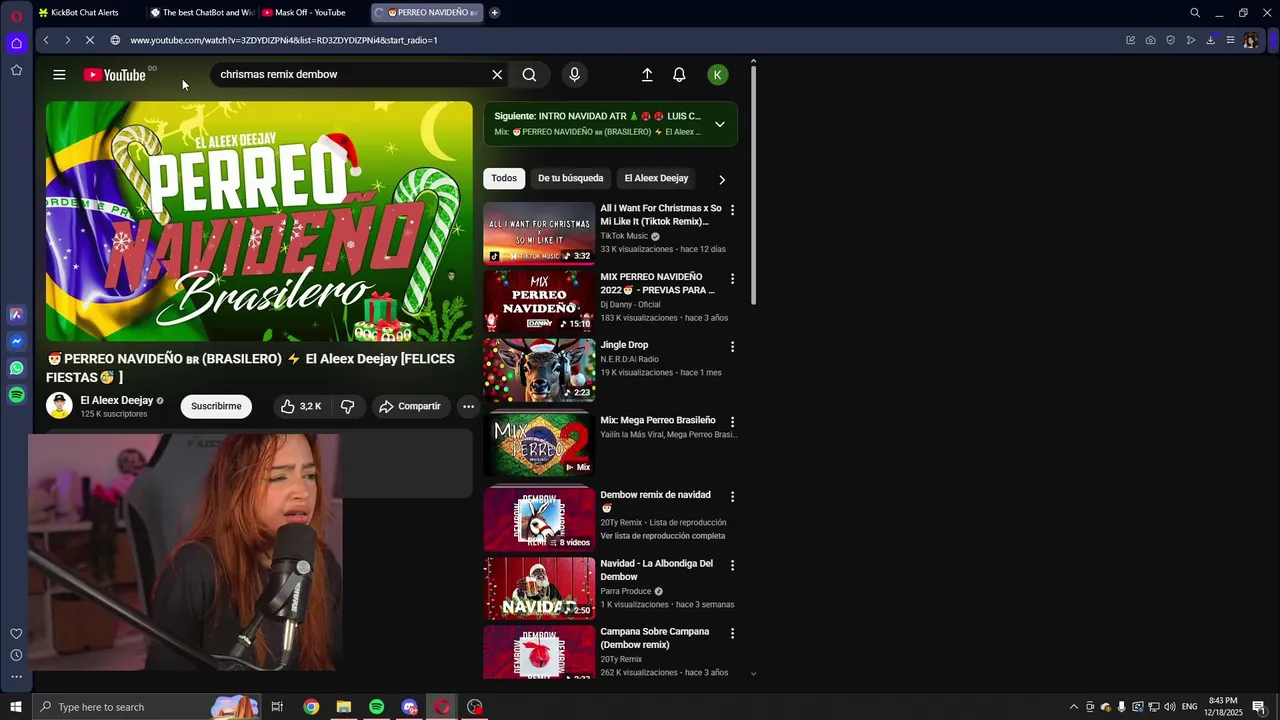
Task: Run the YouTube magnifier search button
Action: point(529,75)
